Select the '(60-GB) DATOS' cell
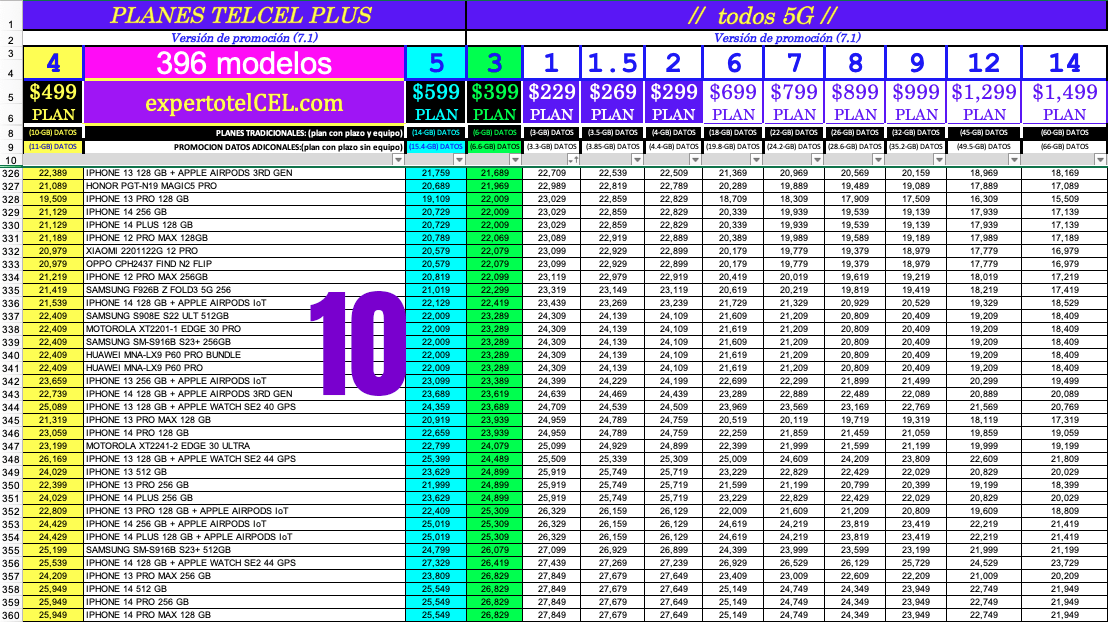 coord(1064,133)
